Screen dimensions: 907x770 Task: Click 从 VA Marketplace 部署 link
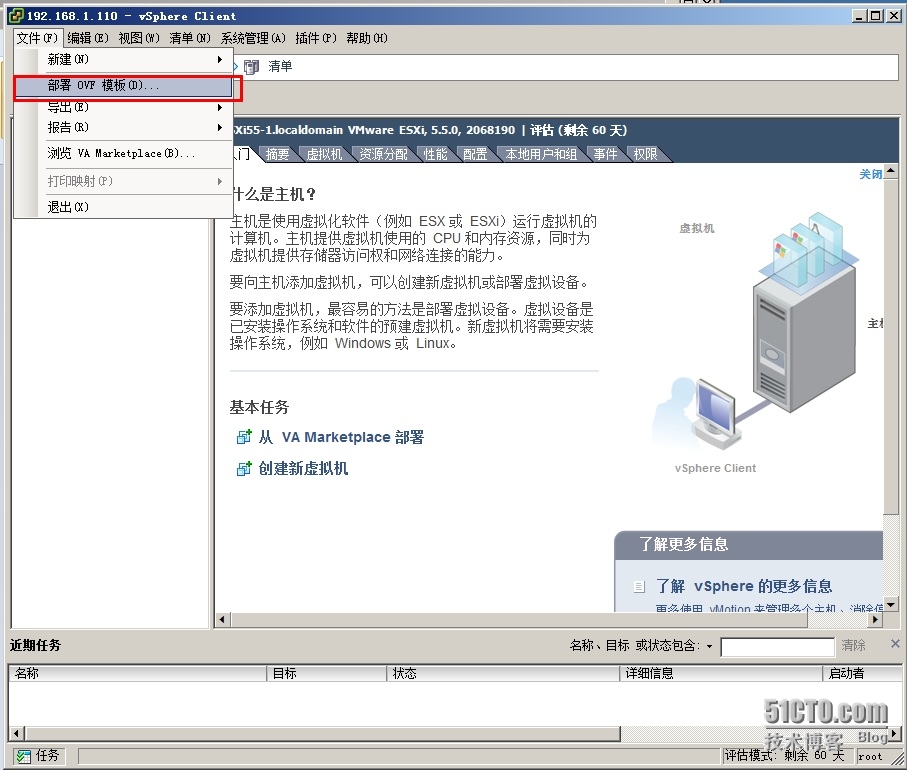click(341, 437)
